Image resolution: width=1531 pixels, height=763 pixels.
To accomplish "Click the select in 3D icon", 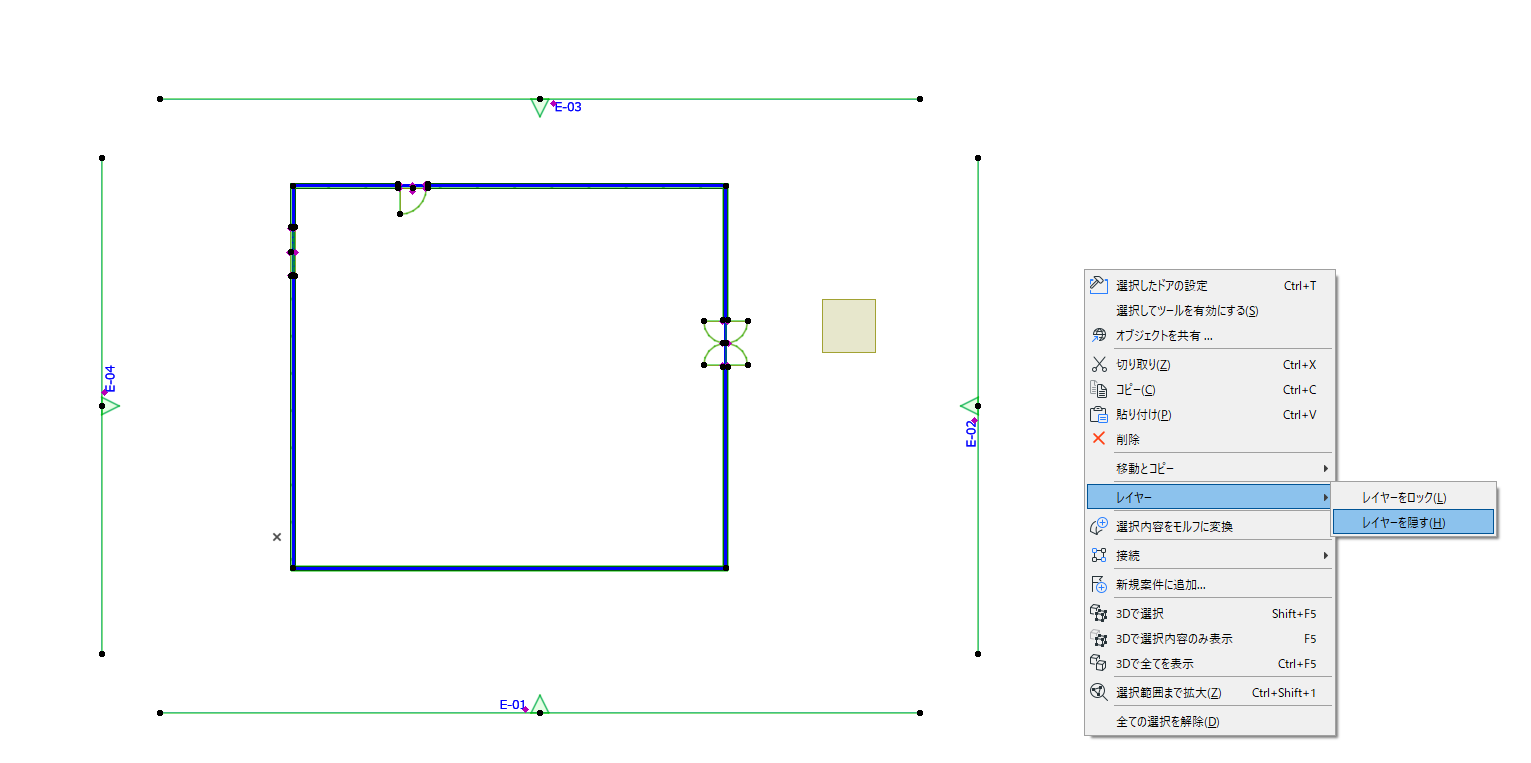I will [x=1098, y=613].
